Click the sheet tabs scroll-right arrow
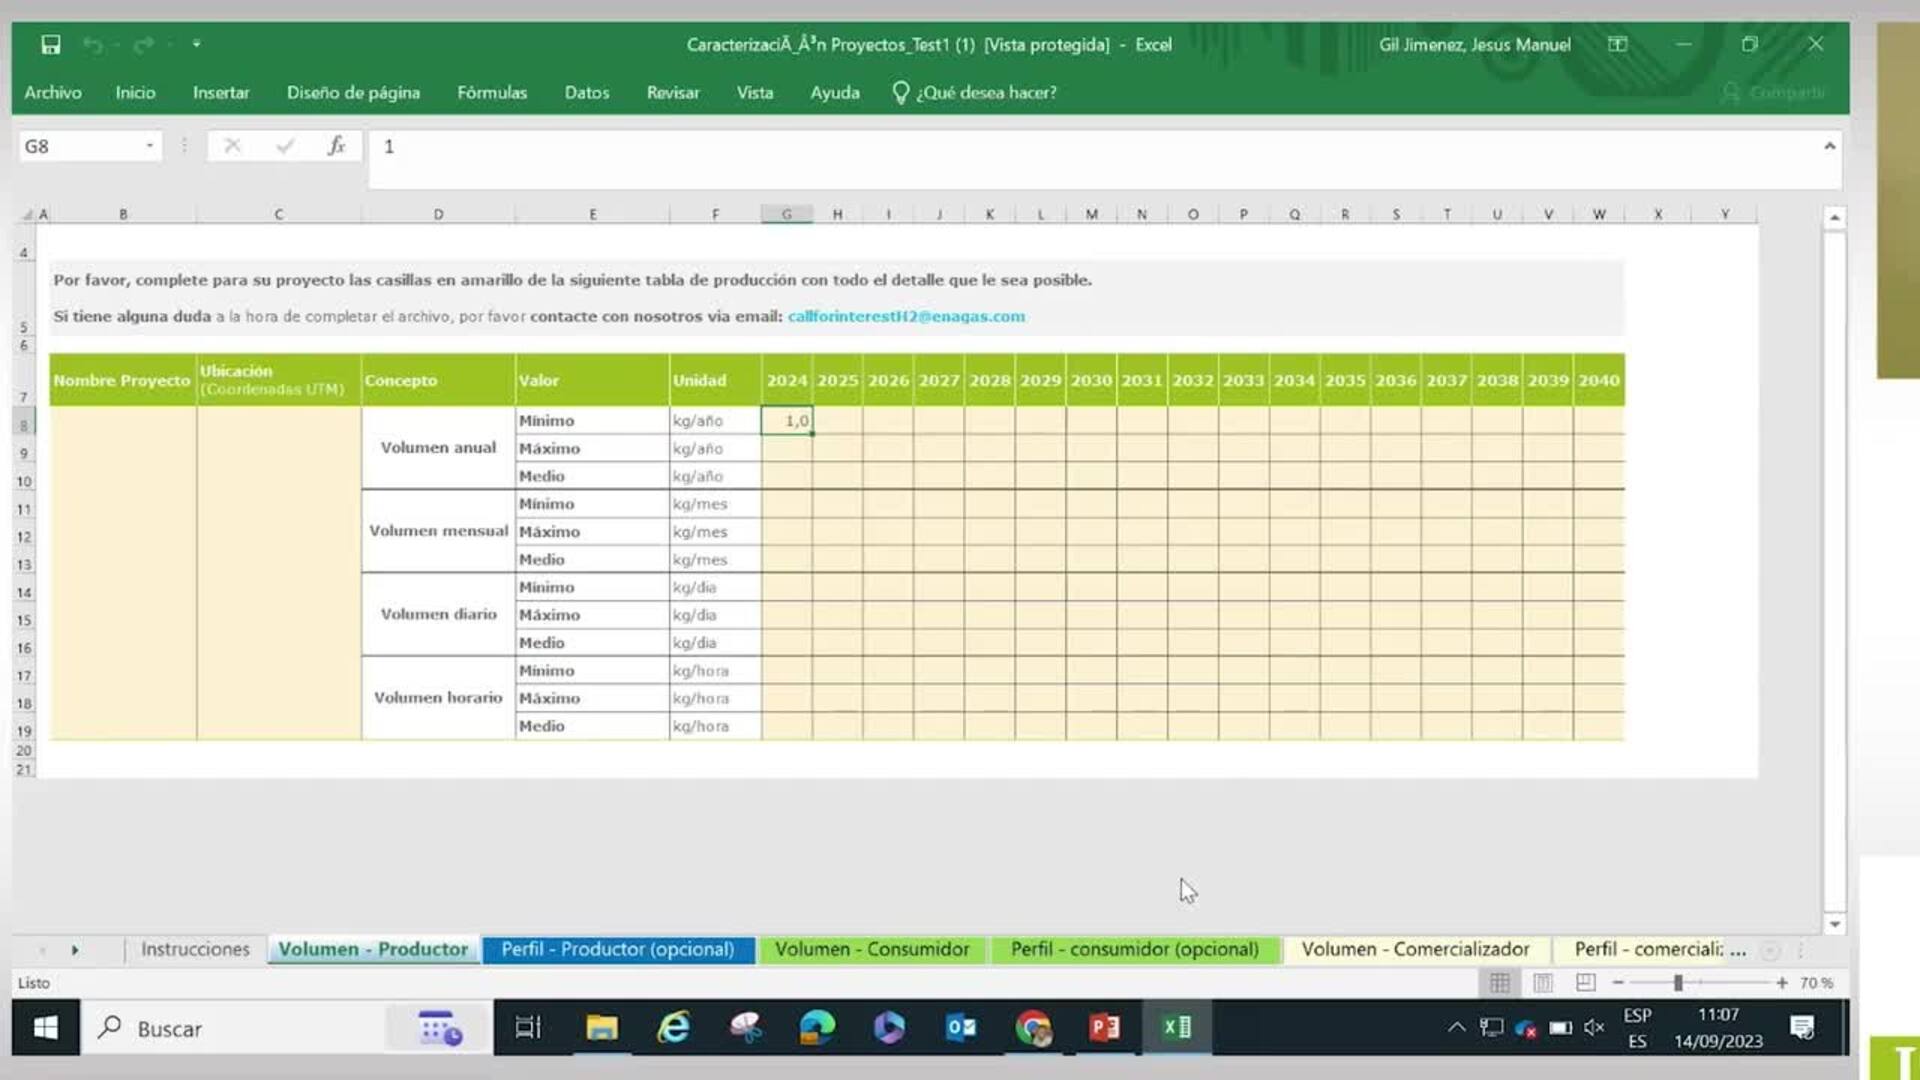 point(75,950)
